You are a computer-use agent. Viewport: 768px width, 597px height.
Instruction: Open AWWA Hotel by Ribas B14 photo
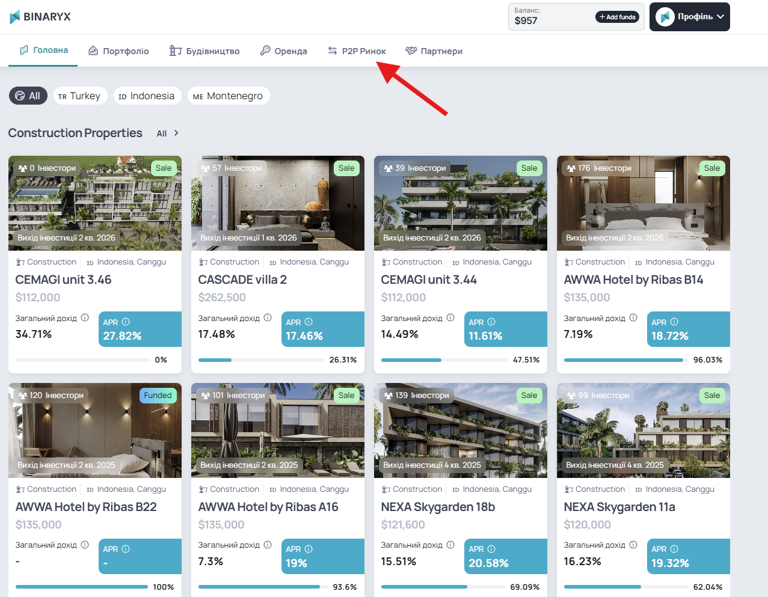(x=644, y=203)
